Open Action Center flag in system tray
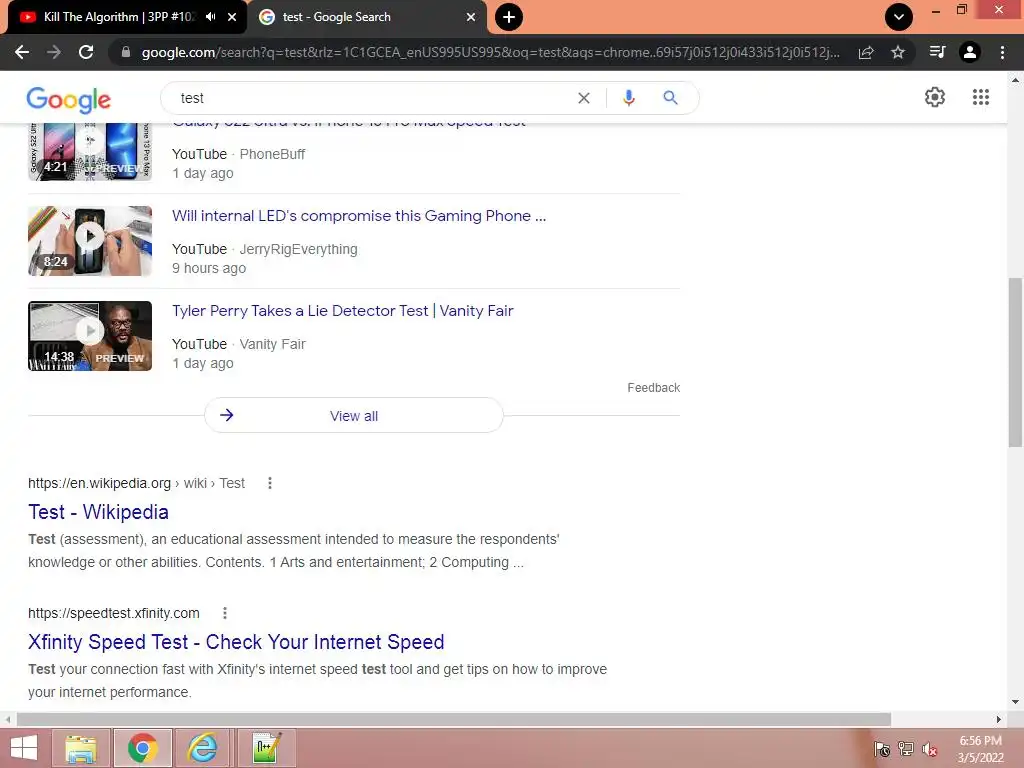Image resolution: width=1024 pixels, height=768 pixels. click(882, 749)
